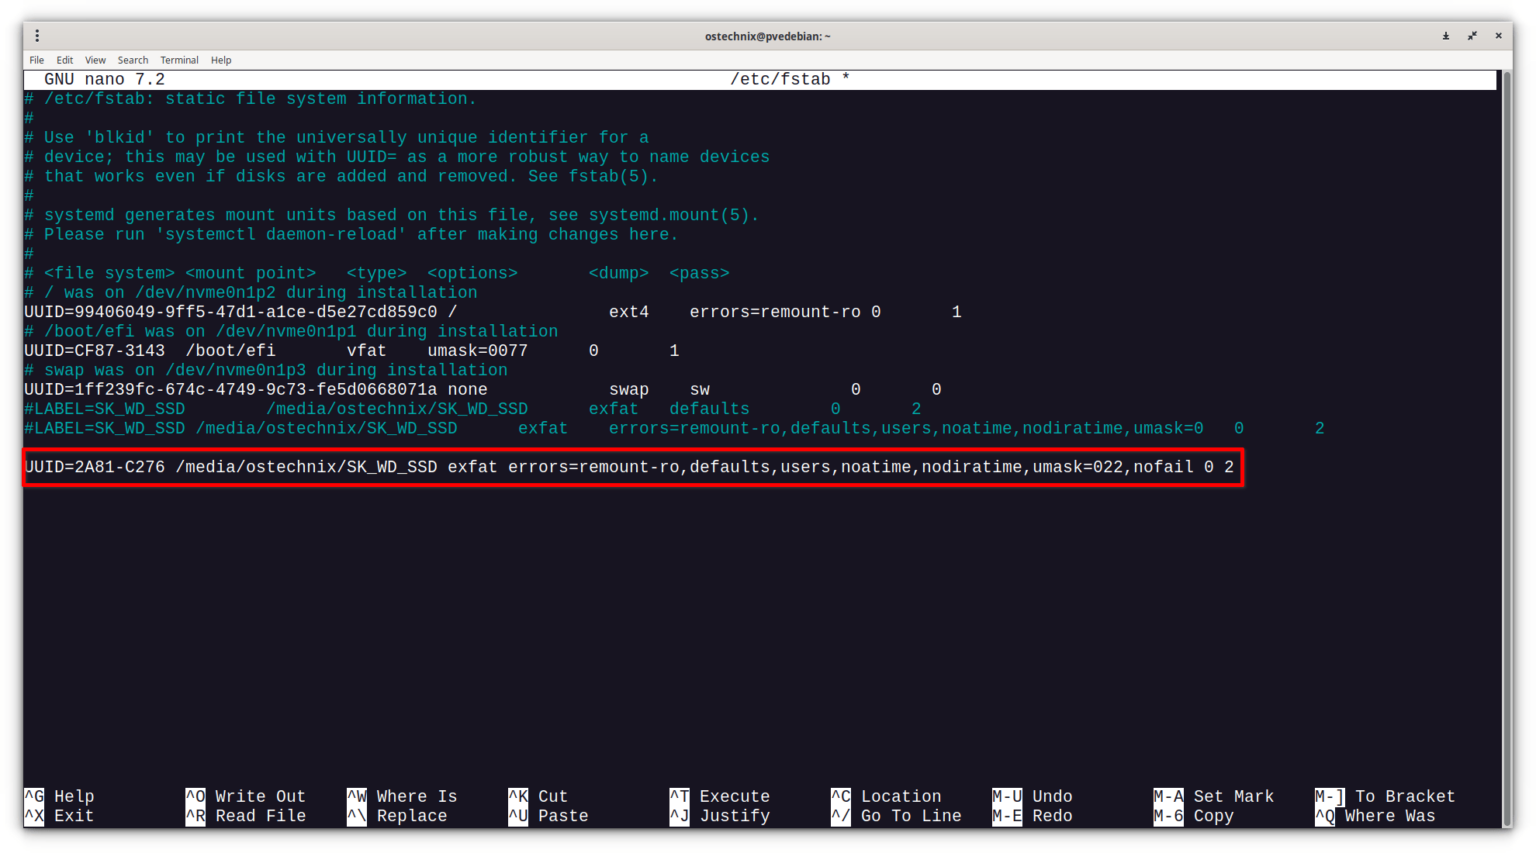Click the unmaximize window icon

(1472, 35)
